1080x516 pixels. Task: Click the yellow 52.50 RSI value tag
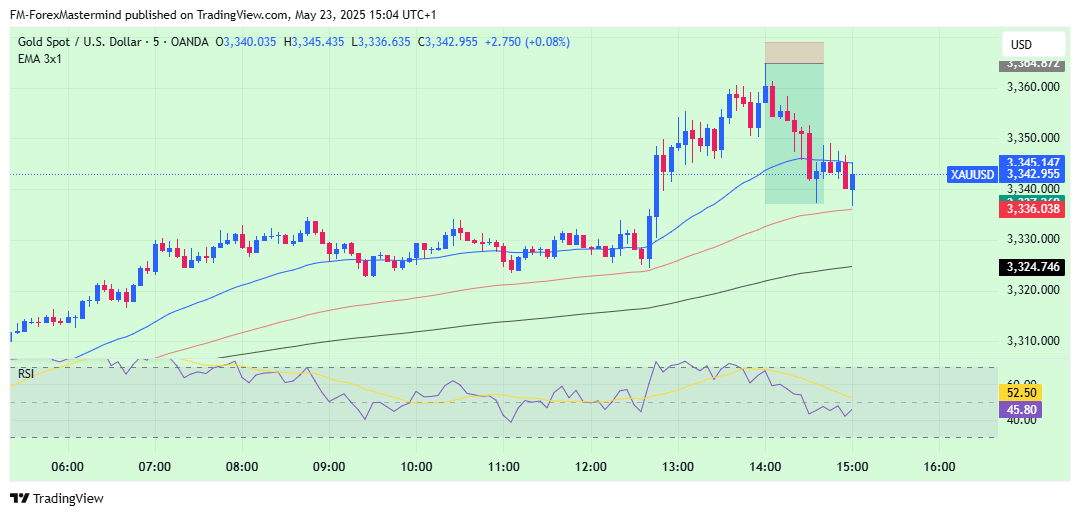tap(1019, 393)
